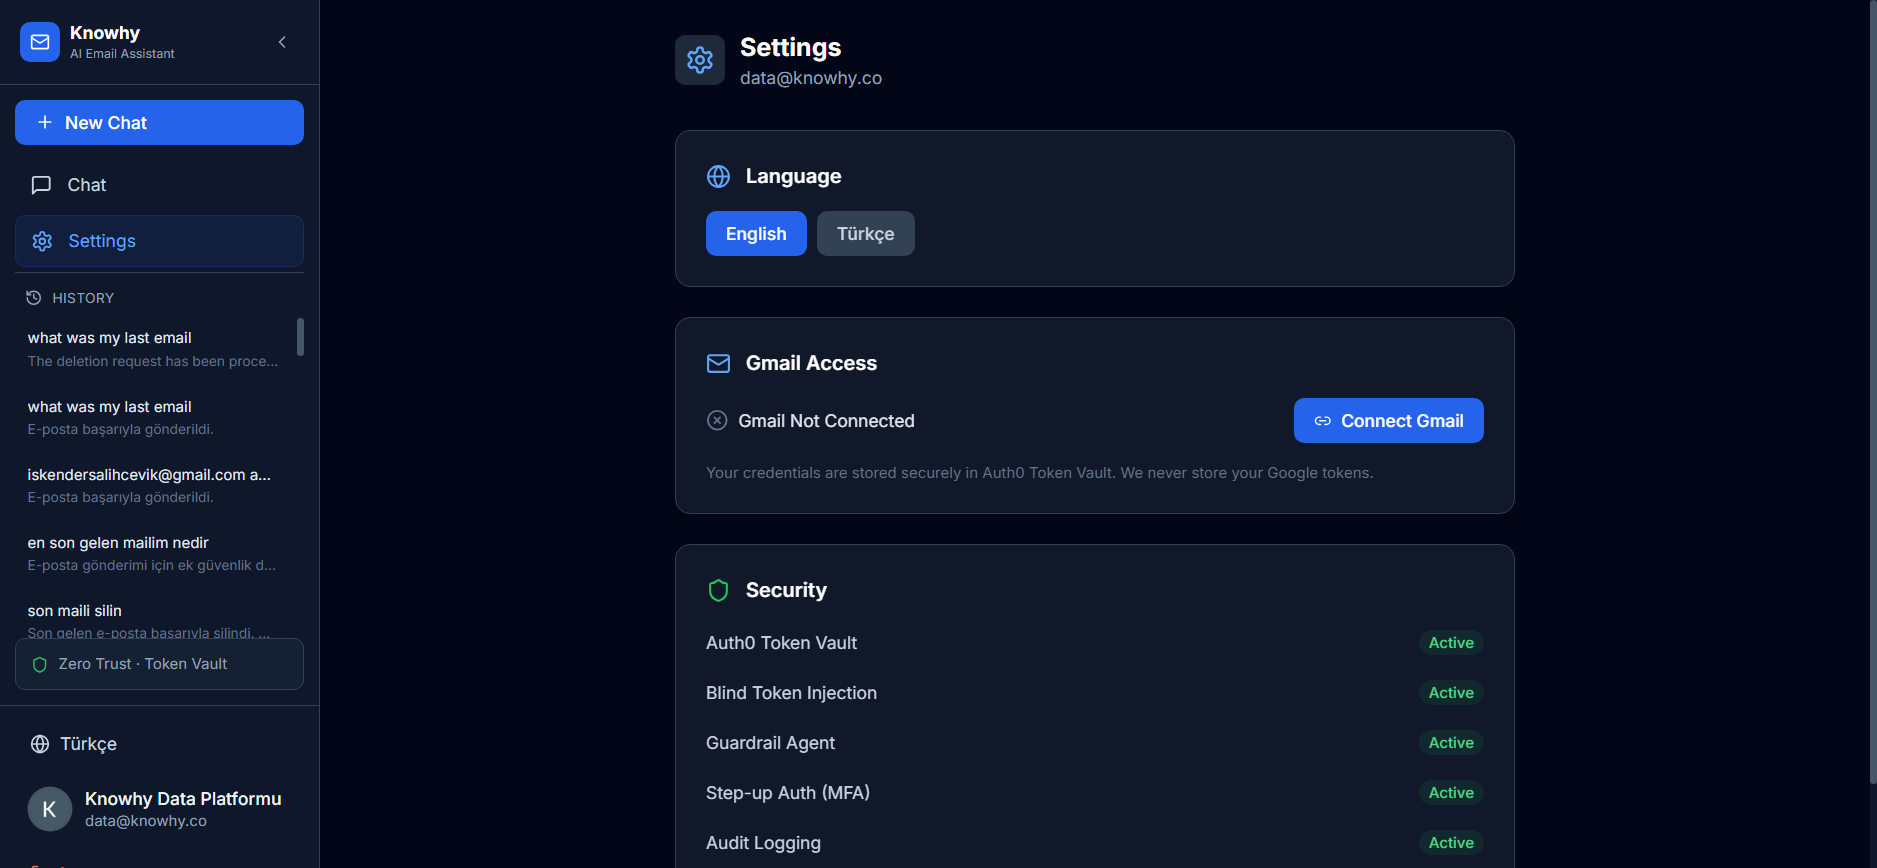Click the HISTORY section label
Viewport: 1877px width, 868px height.
[x=83, y=298]
